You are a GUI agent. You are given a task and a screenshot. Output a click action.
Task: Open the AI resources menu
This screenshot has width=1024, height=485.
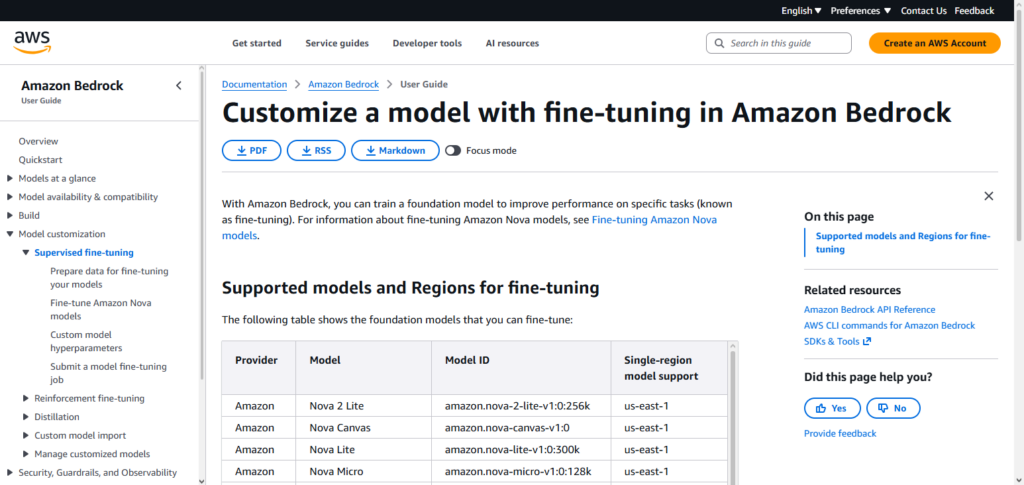[x=512, y=43]
